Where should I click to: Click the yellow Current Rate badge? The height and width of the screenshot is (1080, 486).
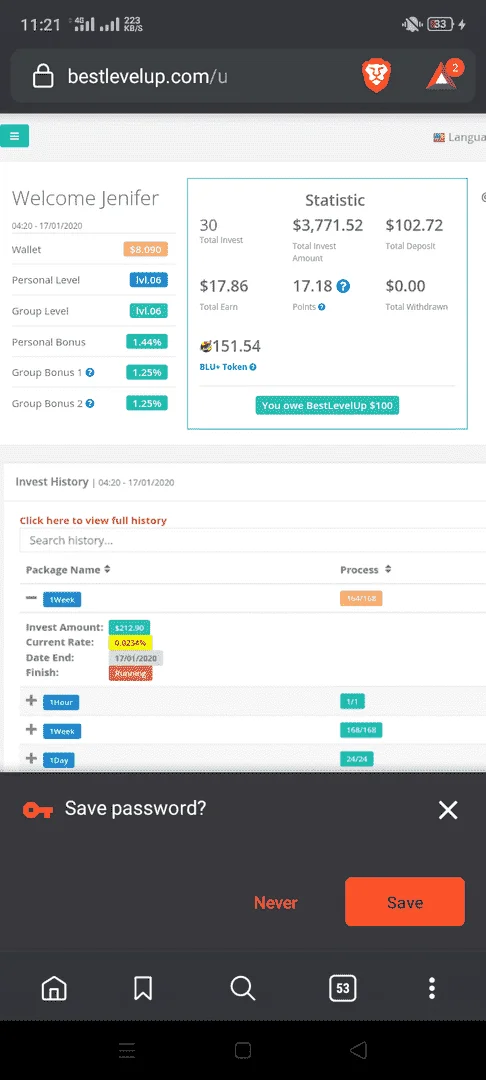point(130,643)
